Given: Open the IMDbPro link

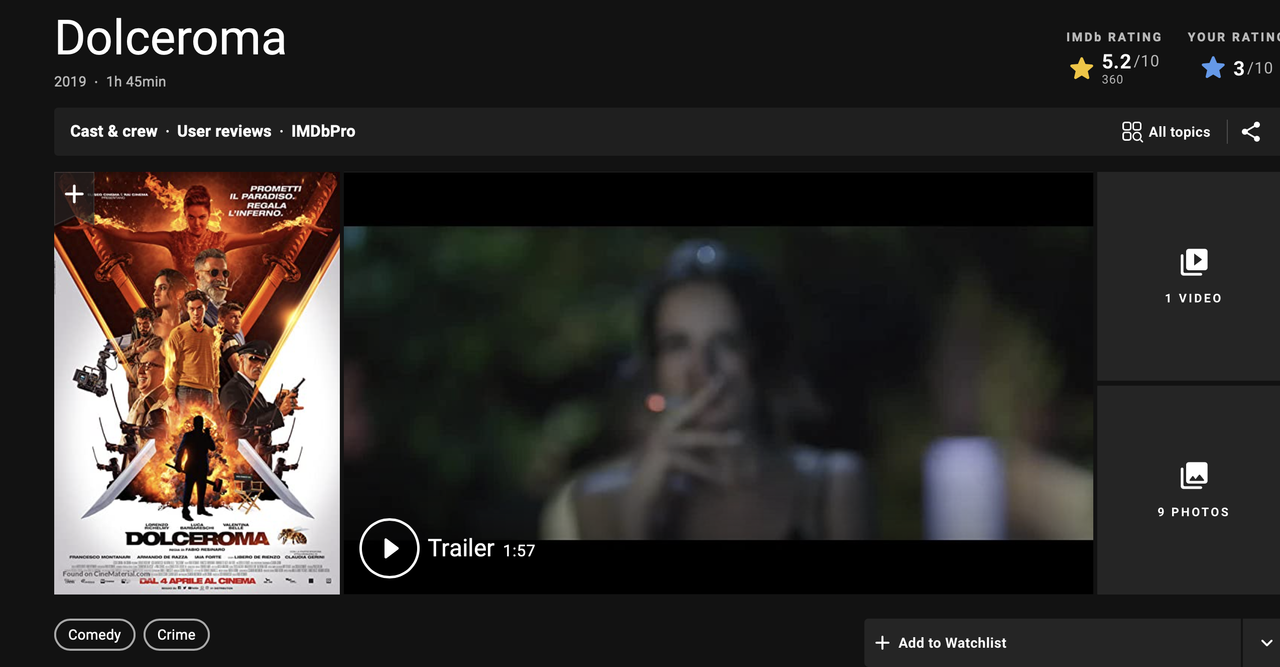Looking at the screenshot, I should tap(323, 131).
